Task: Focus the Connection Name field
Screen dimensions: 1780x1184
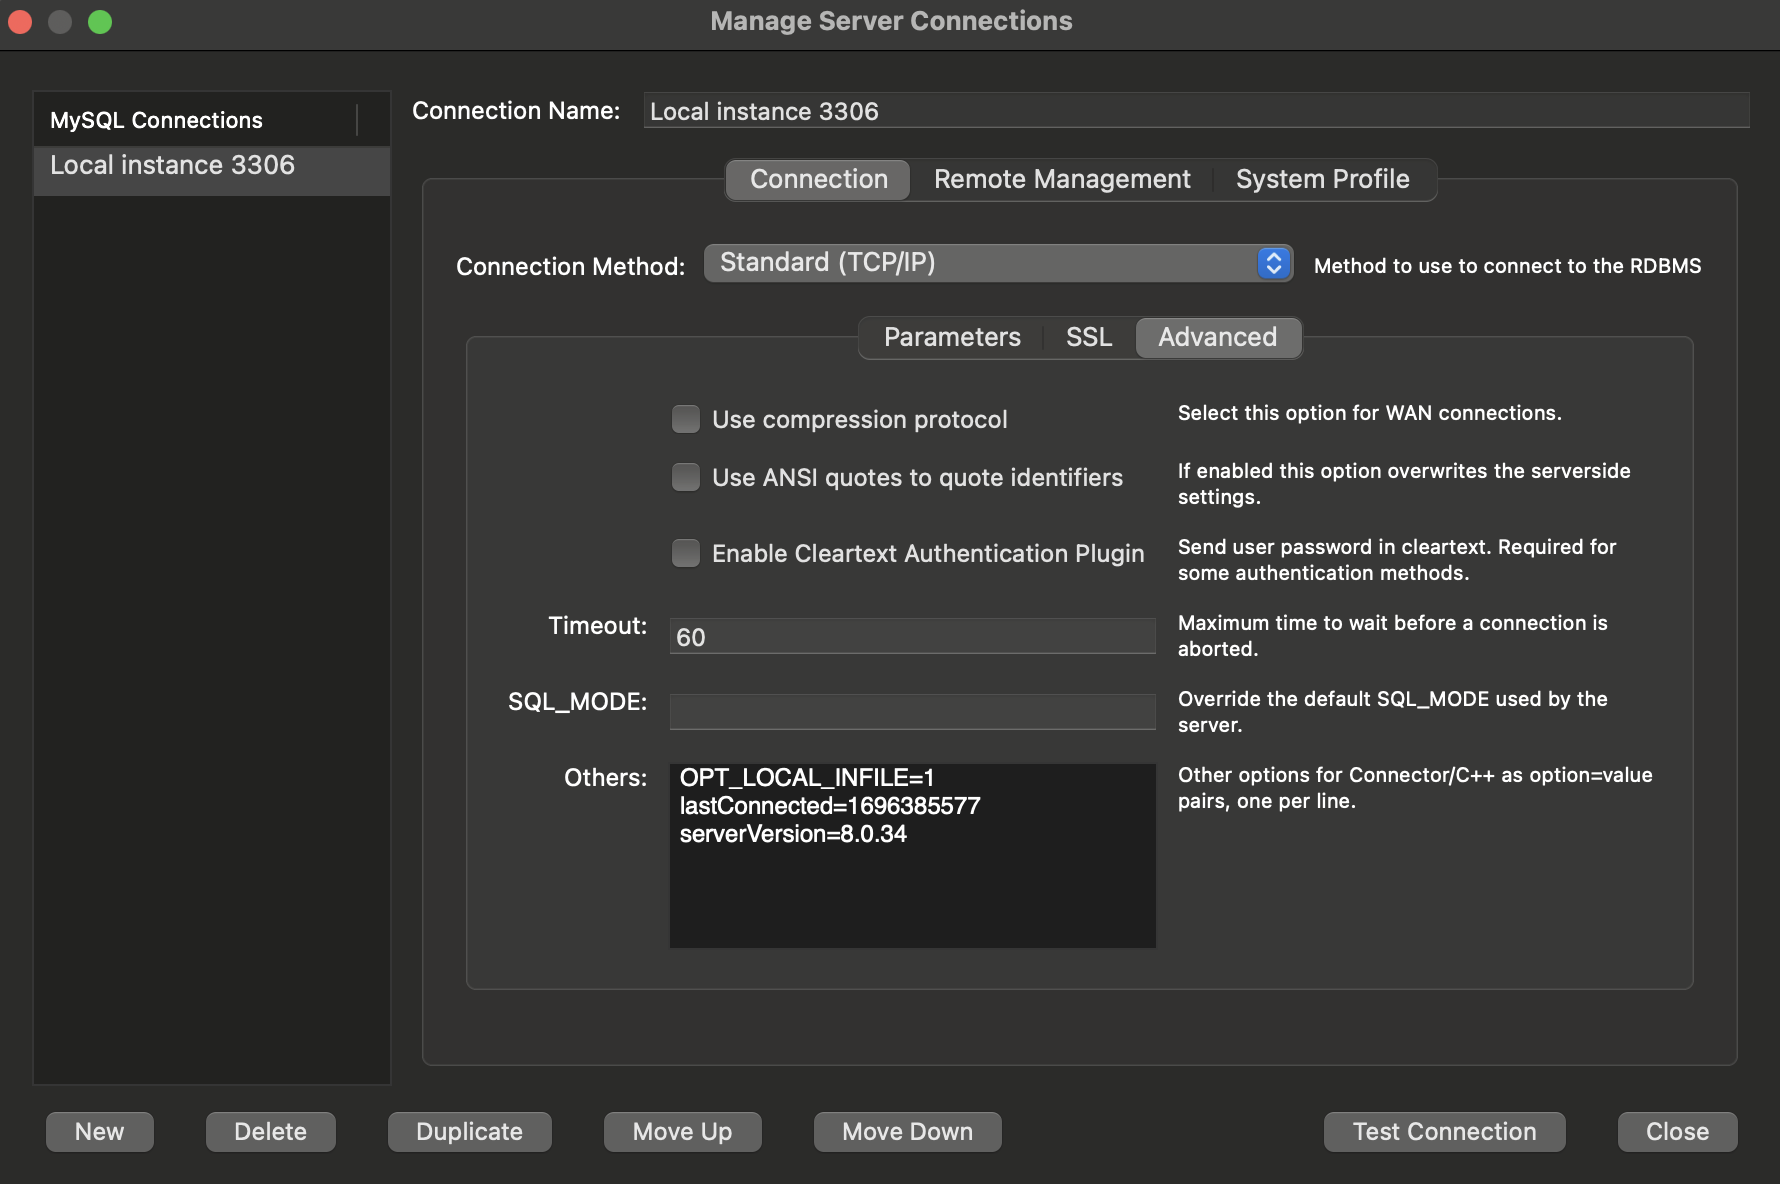Action: pos(1196,111)
